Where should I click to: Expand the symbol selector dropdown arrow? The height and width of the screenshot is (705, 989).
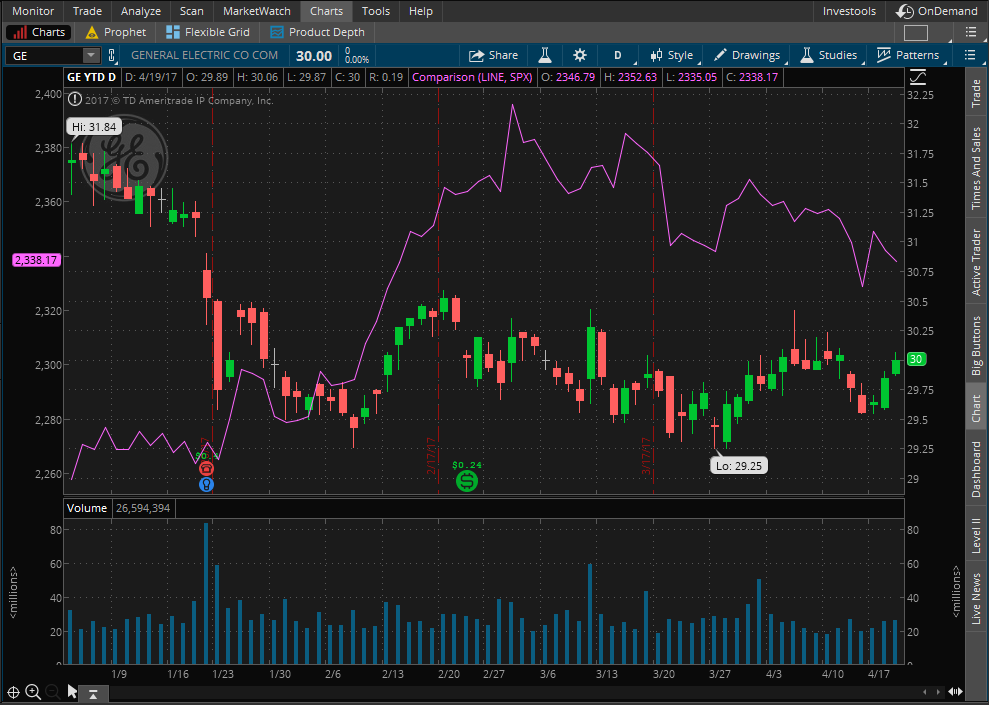click(x=91, y=55)
